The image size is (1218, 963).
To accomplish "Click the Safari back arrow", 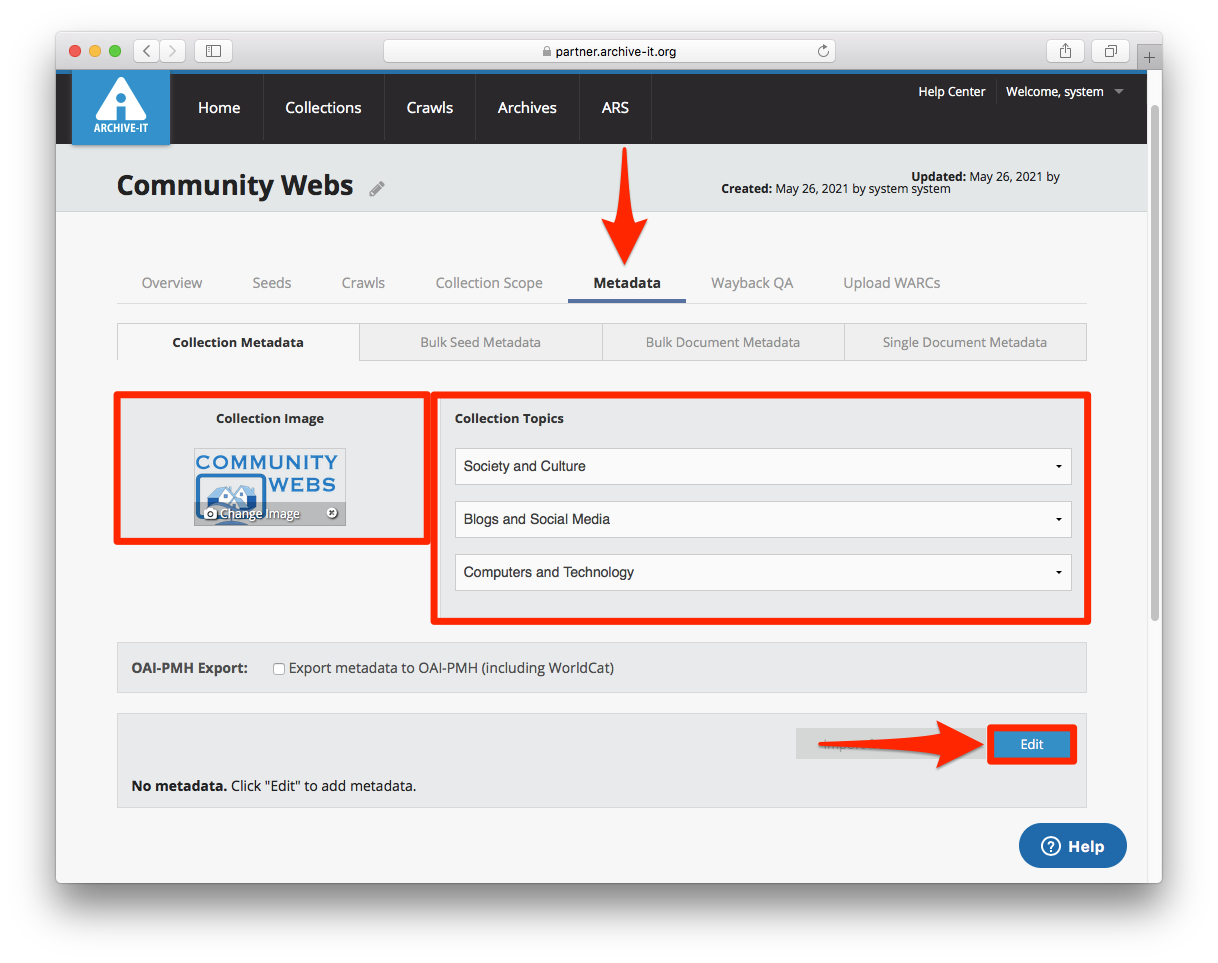I will coord(146,51).
